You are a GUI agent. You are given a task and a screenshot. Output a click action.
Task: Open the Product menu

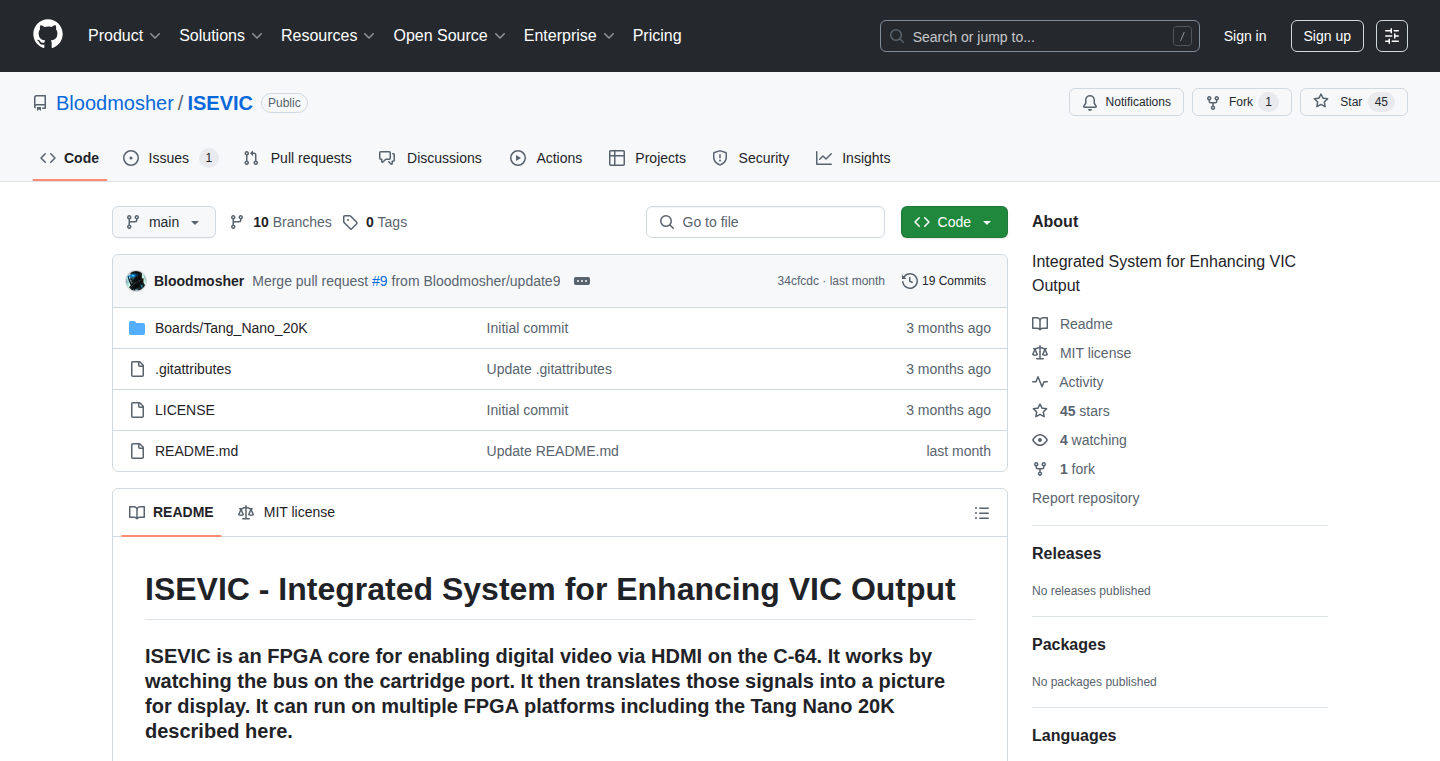[124, 36]
